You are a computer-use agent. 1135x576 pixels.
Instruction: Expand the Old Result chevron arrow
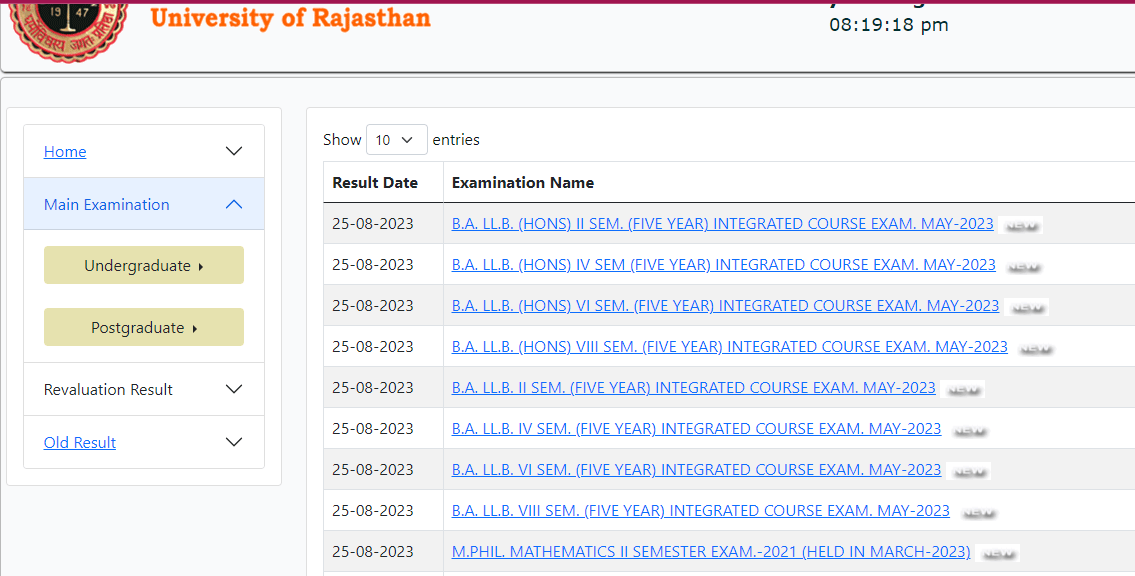point(233,442)
